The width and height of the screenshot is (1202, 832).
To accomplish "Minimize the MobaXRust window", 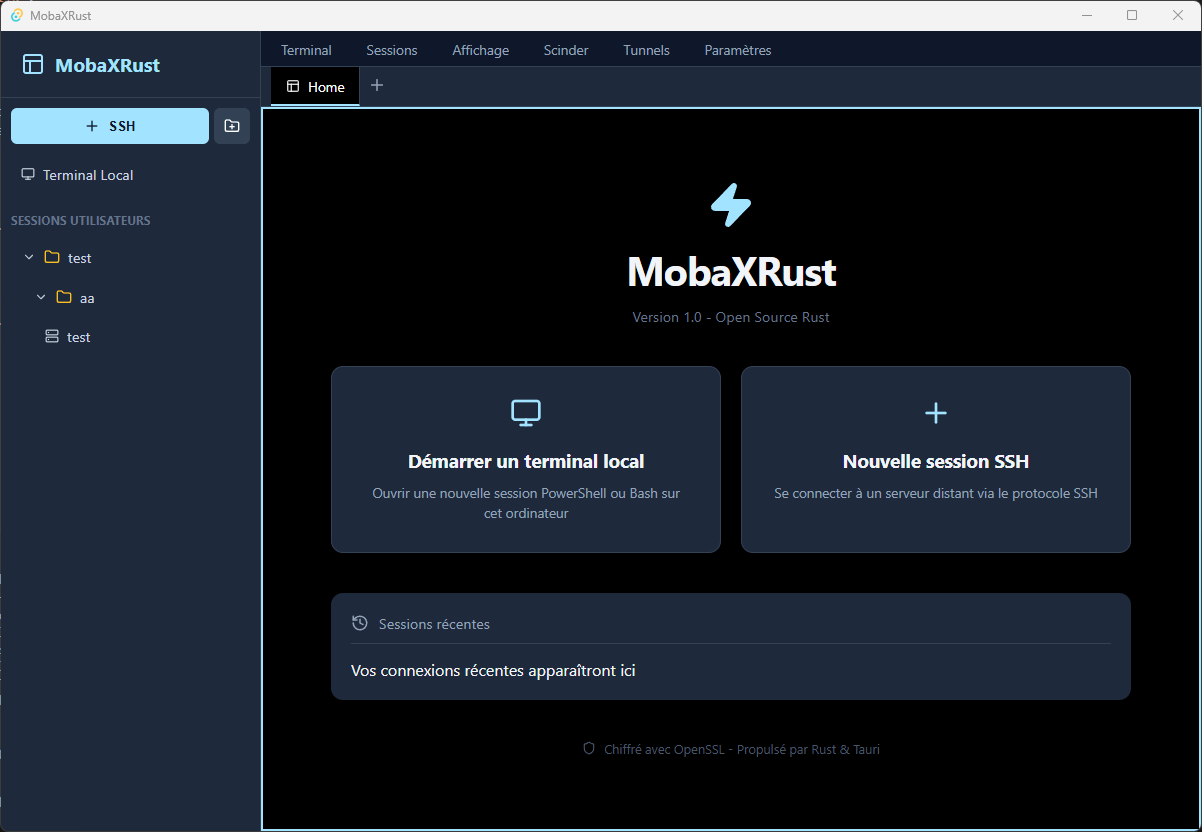I will [1087, 15].
